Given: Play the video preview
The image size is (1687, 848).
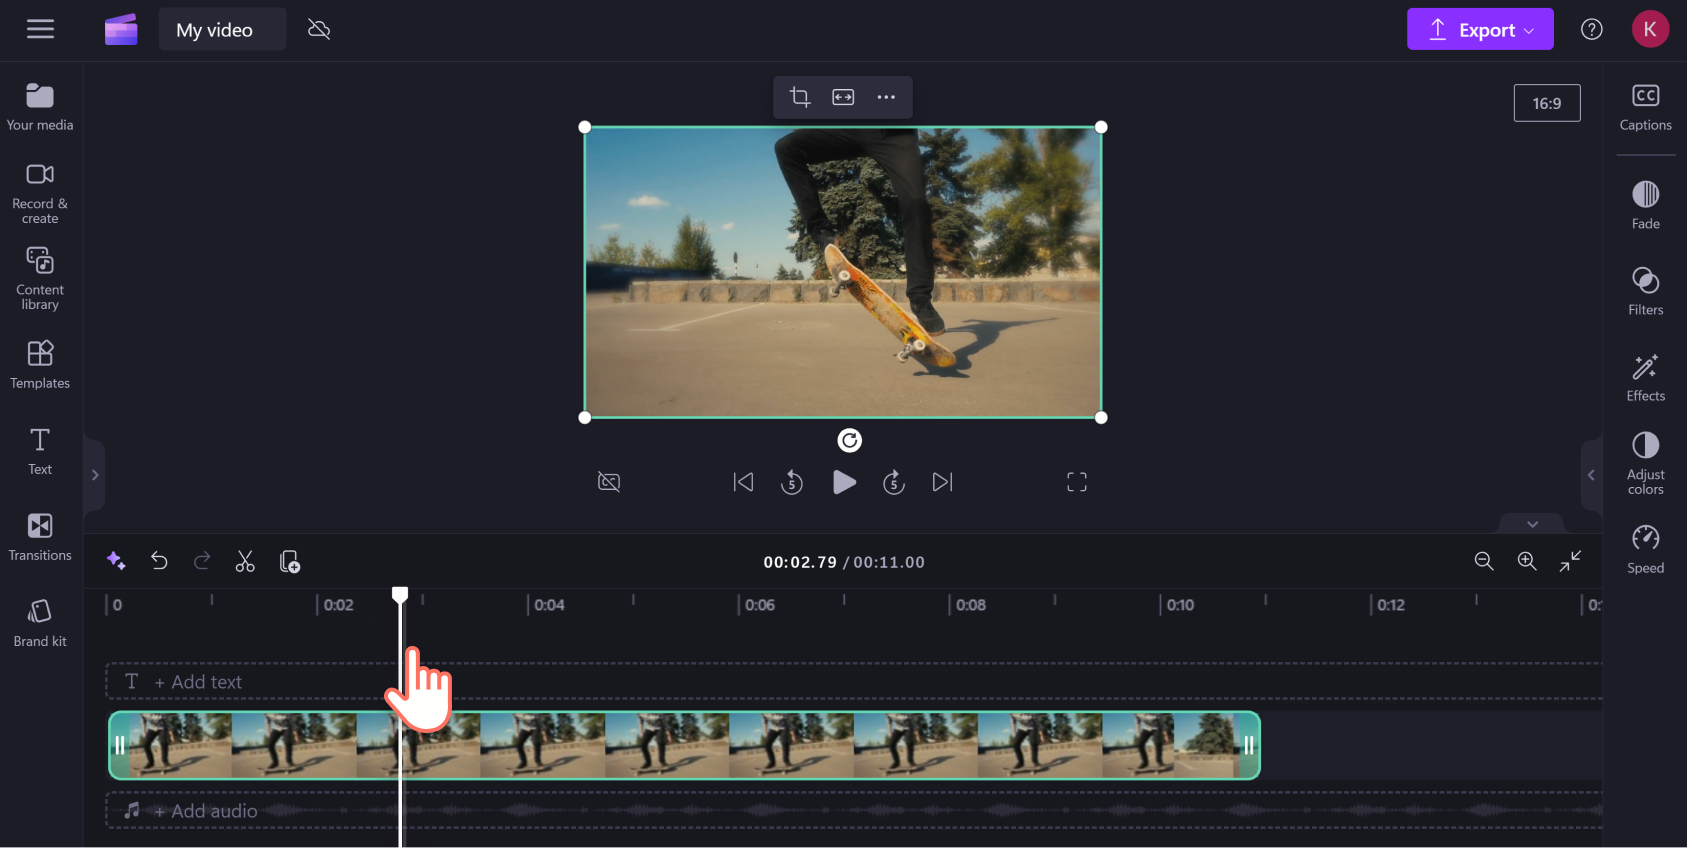Looking at the screenshot, I should (x=844, y=482).
